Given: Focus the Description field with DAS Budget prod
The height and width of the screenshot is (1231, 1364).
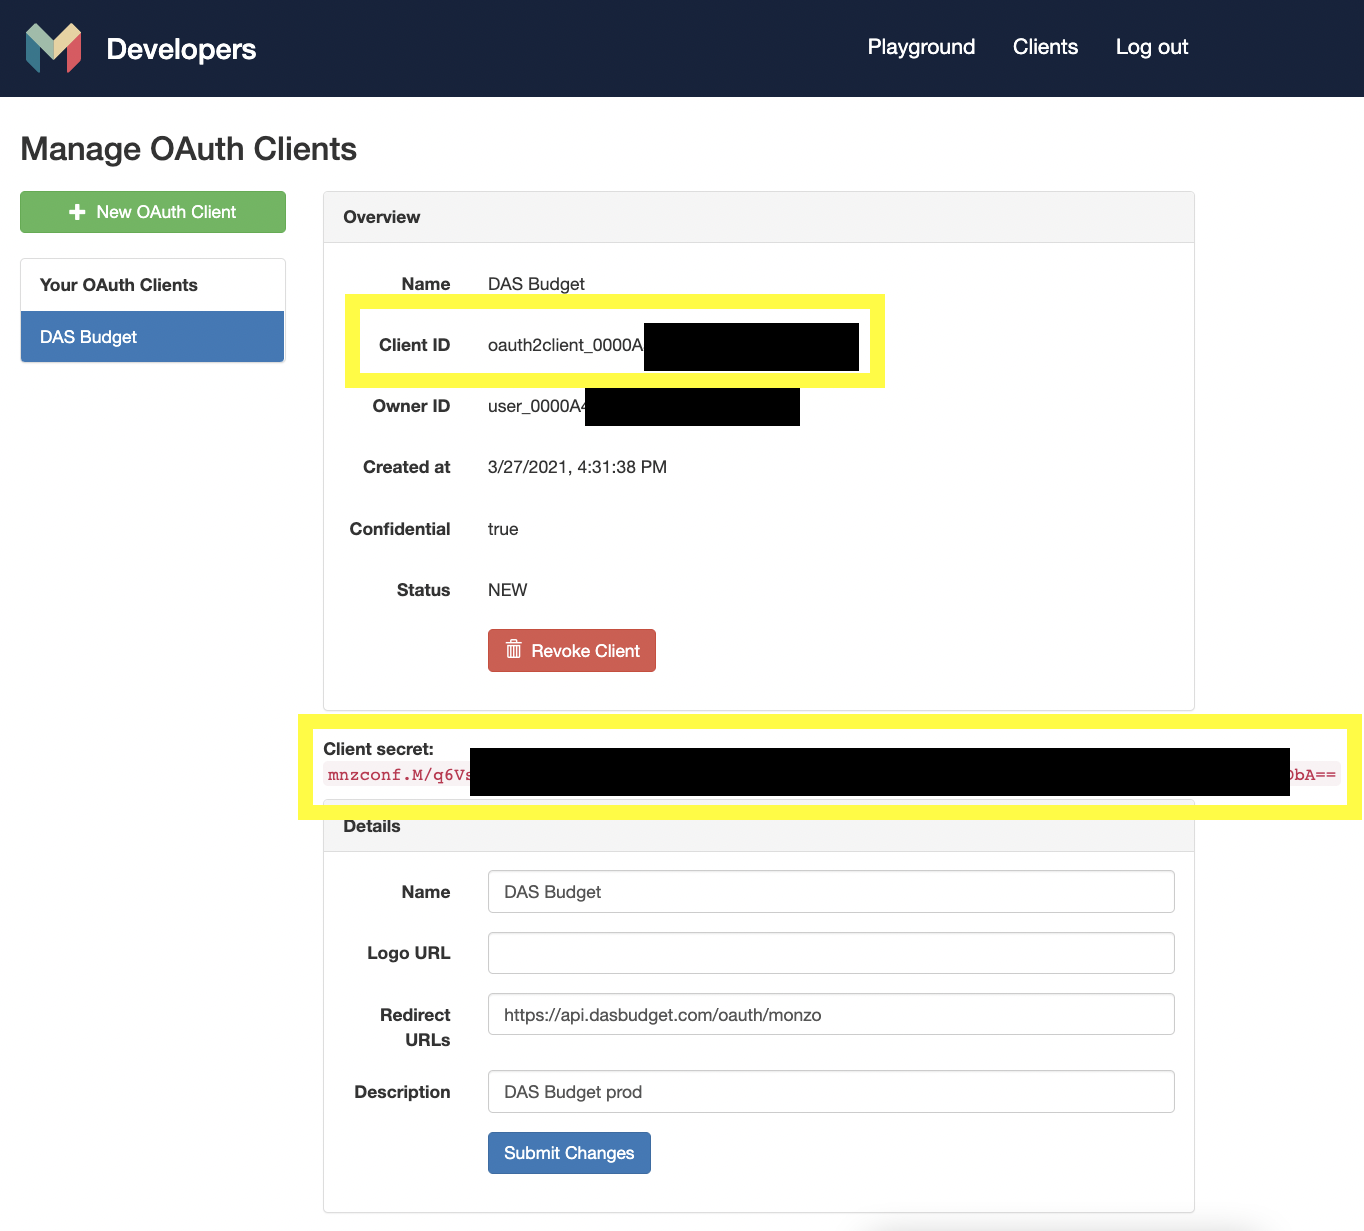Looking at the screenshot, I should pyautogui.click(x=831, y=1092).
